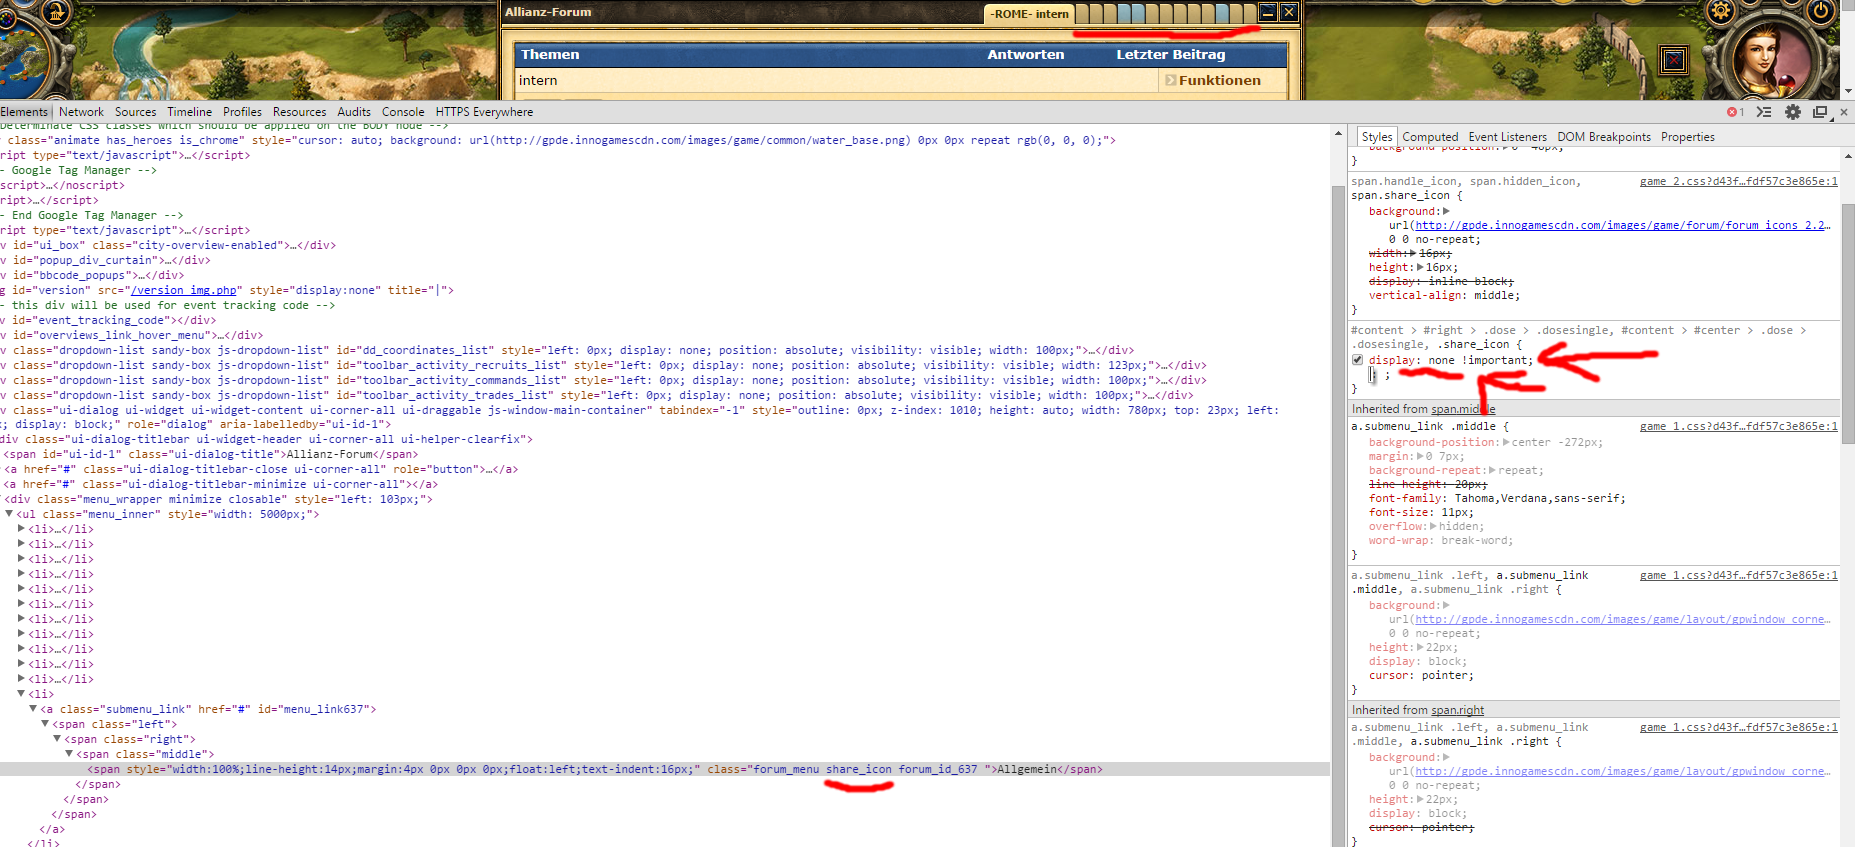Image resolution: width=1855 pixels, height=847 pixels.
Task: Click the Antworten column header
Action: click(x=1025, y=55)
